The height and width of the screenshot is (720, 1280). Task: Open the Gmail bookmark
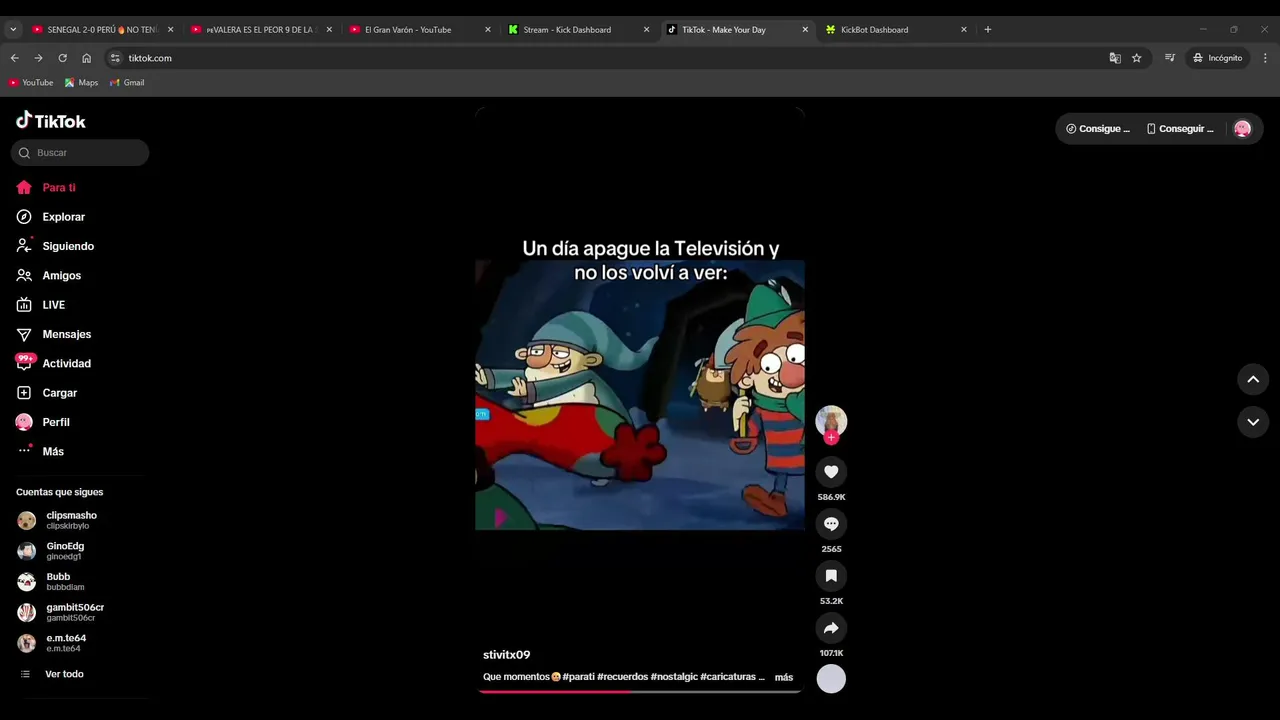pos(127,82)
